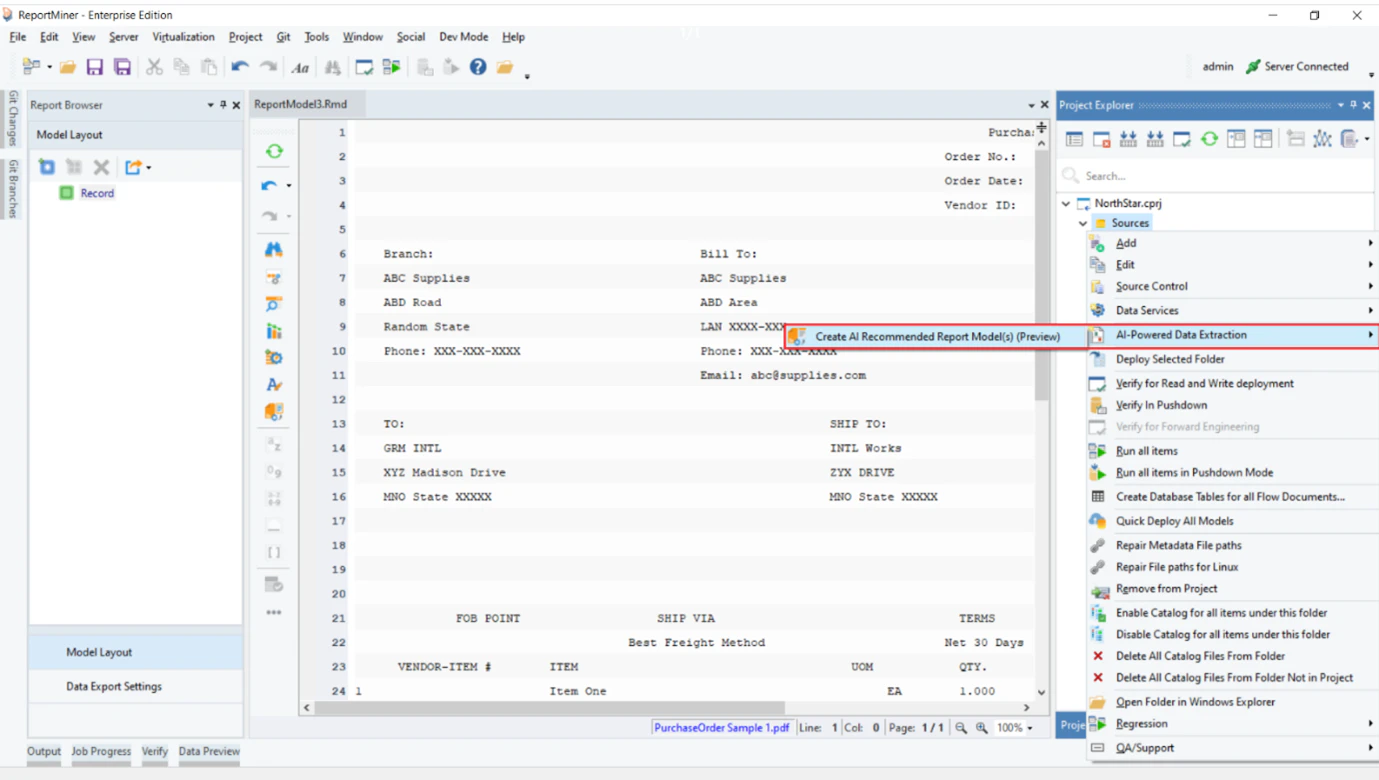Collapse the NorthStar.cprj project node
The width and height of the screenshot is (1379, 780).
tap(1064, 203)
